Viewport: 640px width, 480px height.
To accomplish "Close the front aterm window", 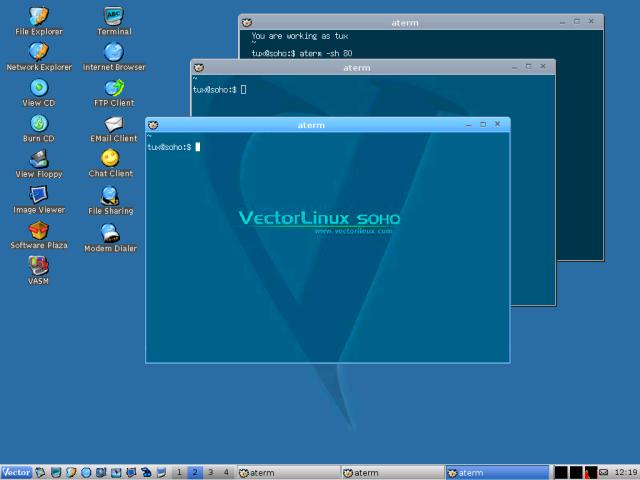I will (x=497, y=124).
